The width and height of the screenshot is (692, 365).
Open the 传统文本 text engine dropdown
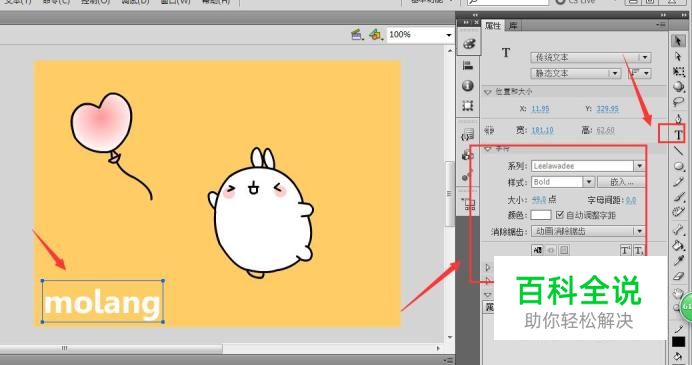pos(590,57)
